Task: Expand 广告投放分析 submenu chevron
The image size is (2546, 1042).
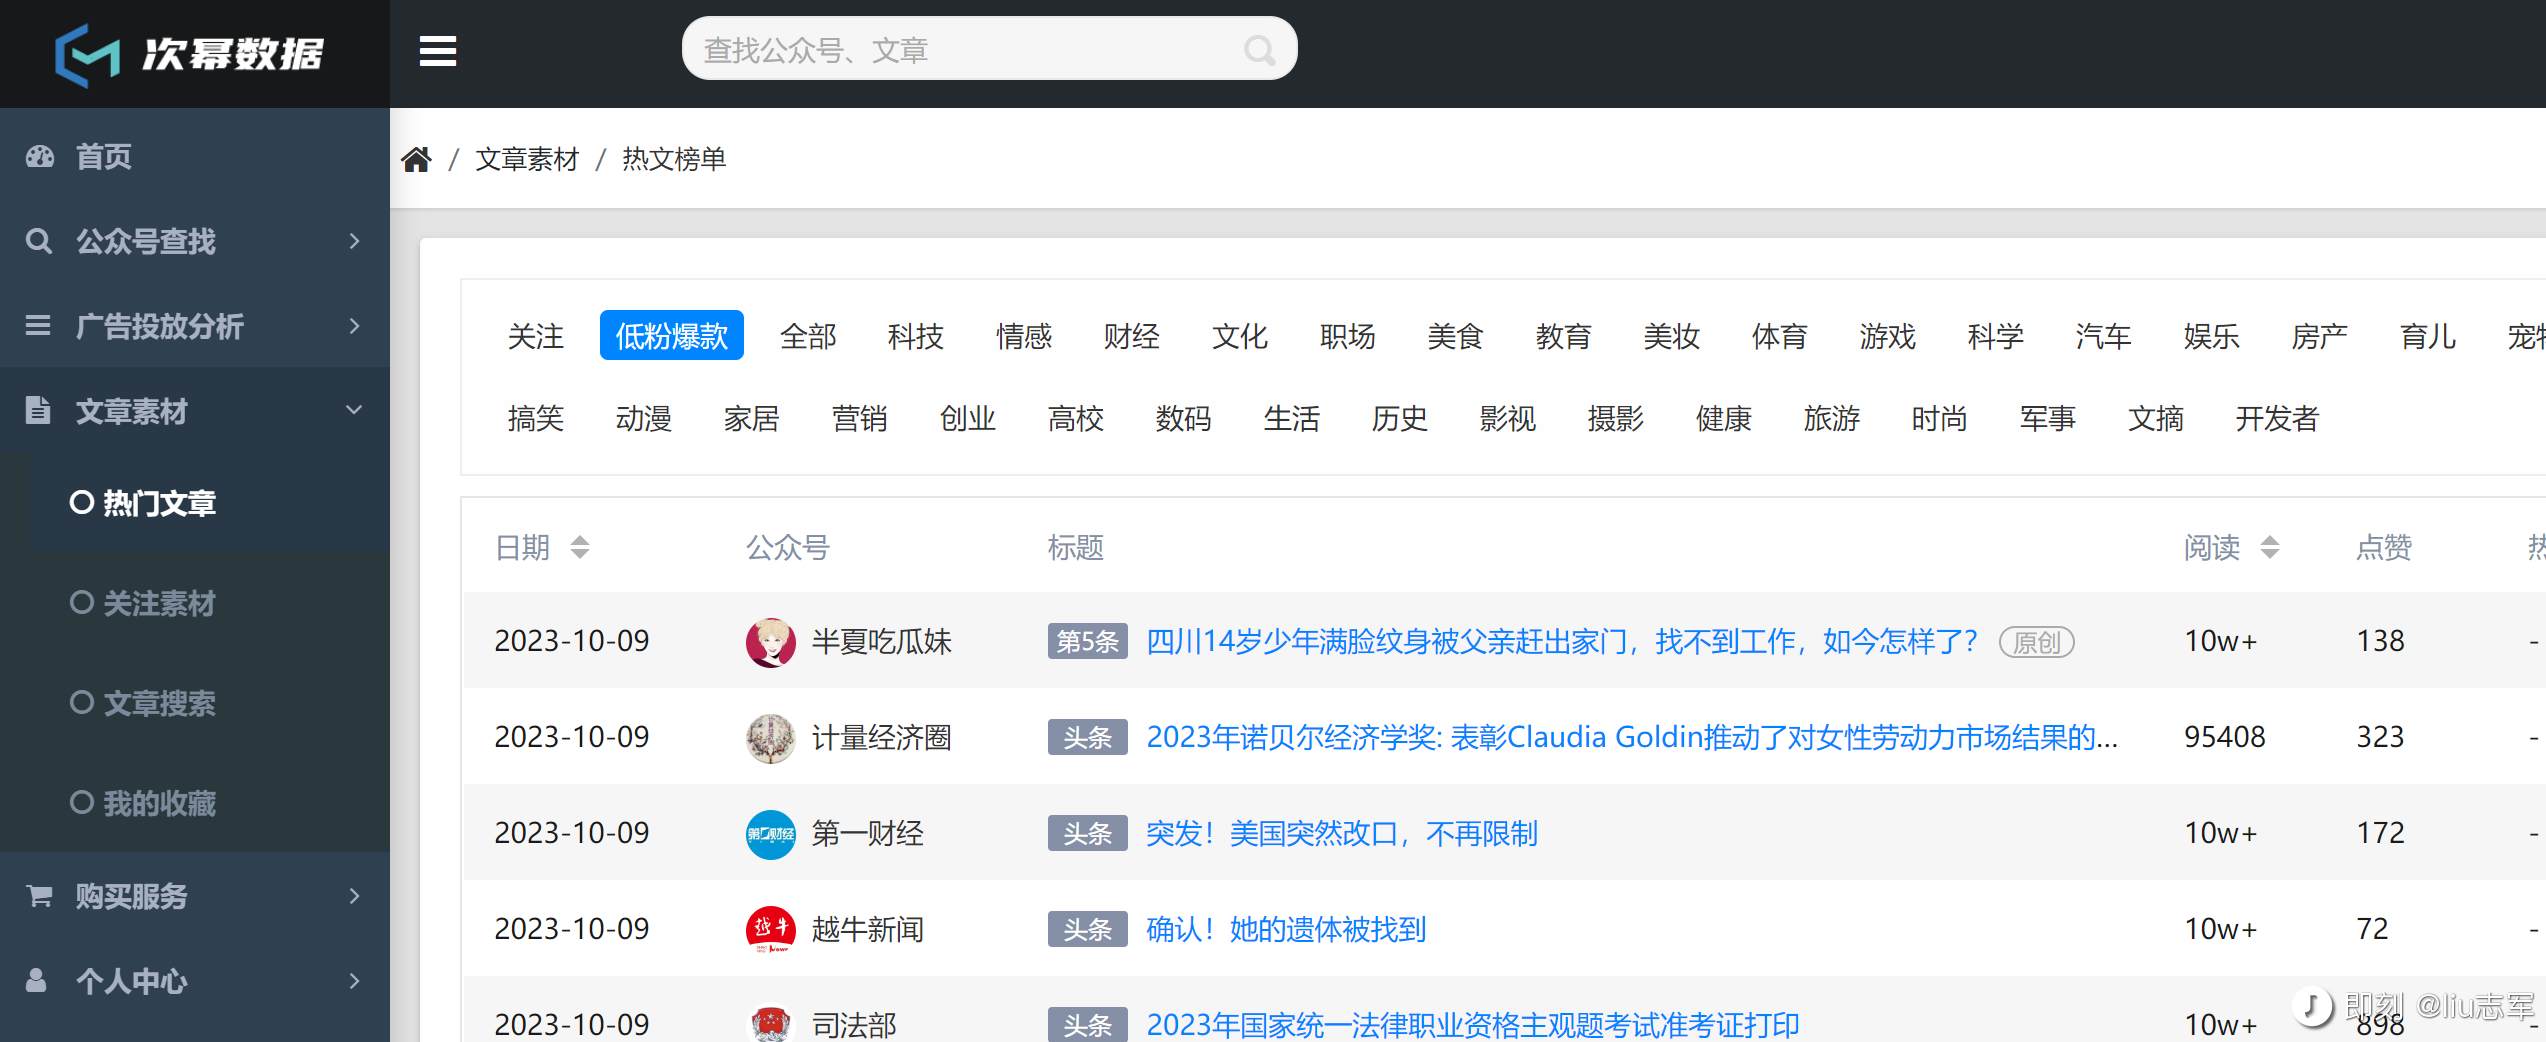Action: (x=354, y=326)
